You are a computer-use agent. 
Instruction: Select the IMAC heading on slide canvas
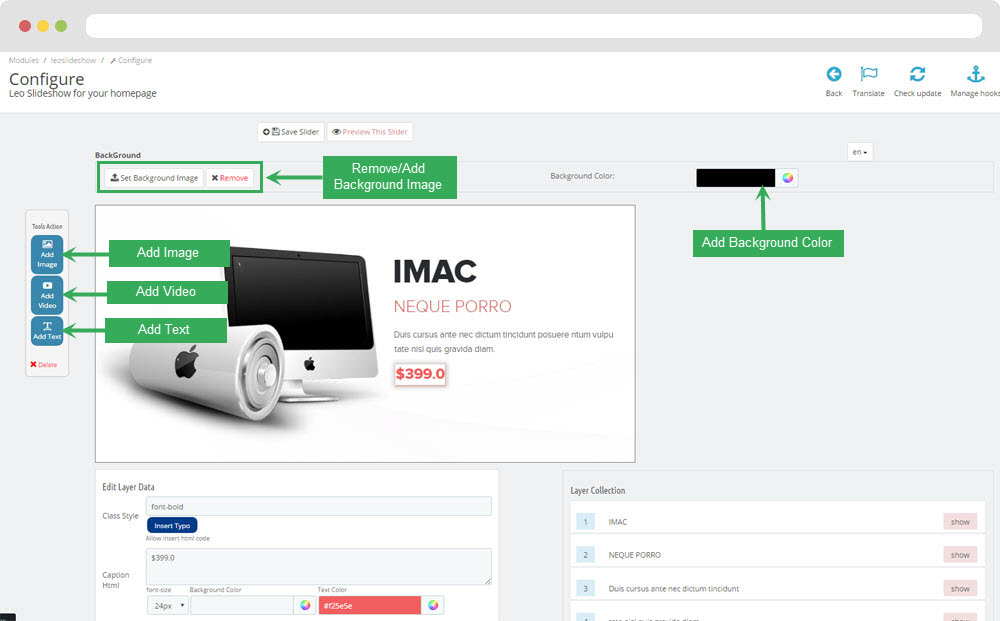435,271
